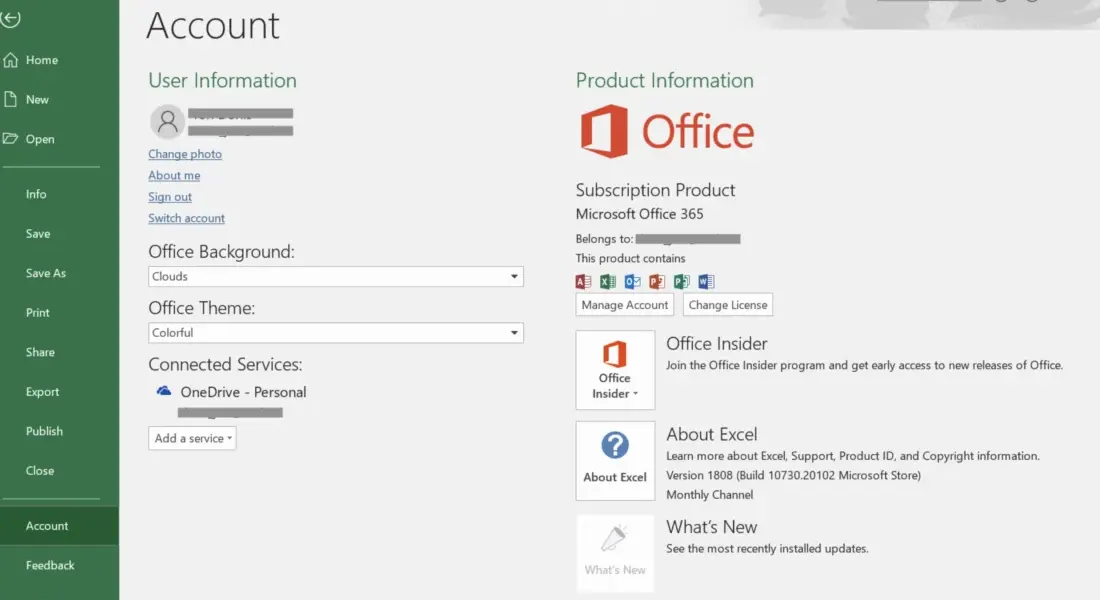Click the Home house icon
The height and width of the screenshot is (600, 1100).
click(11, 60)
